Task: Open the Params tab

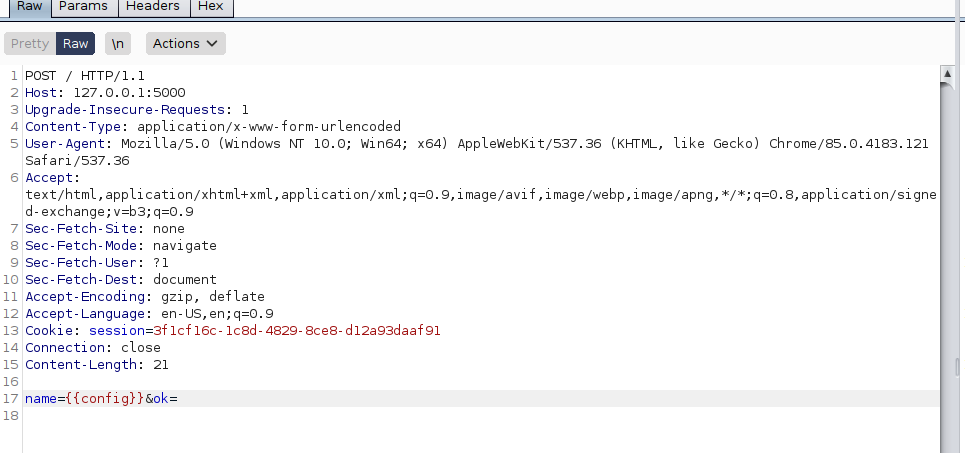Action: pos(83,7)
